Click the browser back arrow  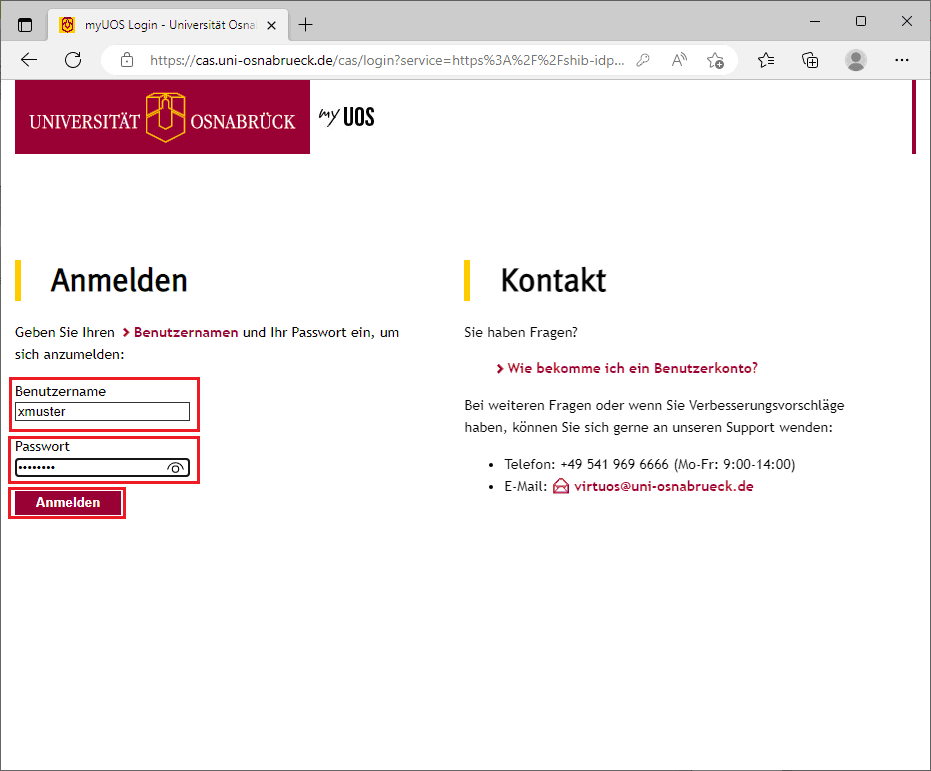pos(28,60)
